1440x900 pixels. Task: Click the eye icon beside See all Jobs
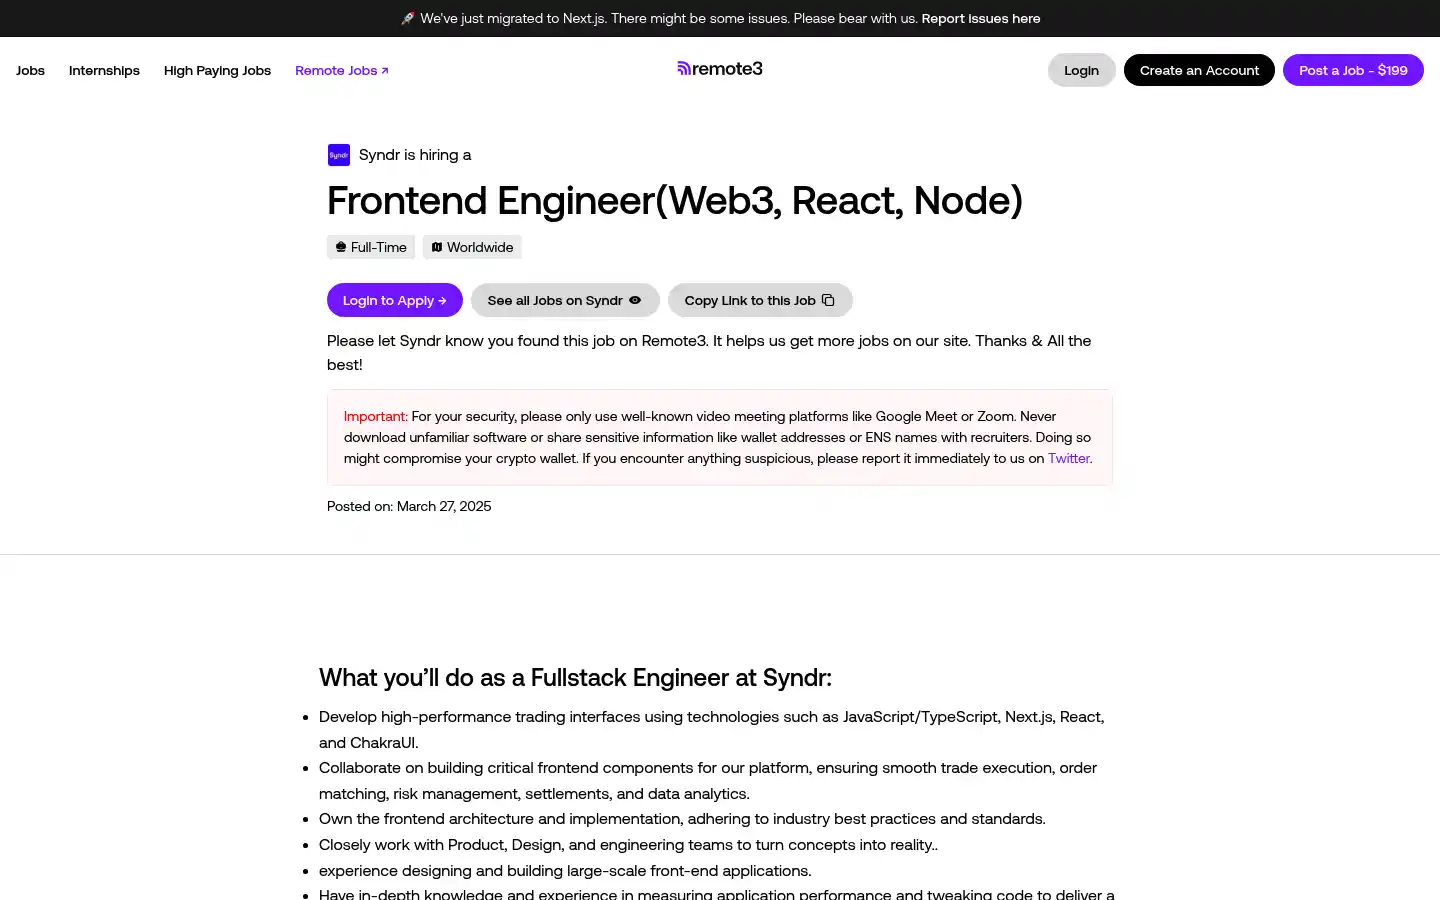(x=635, y=300)
